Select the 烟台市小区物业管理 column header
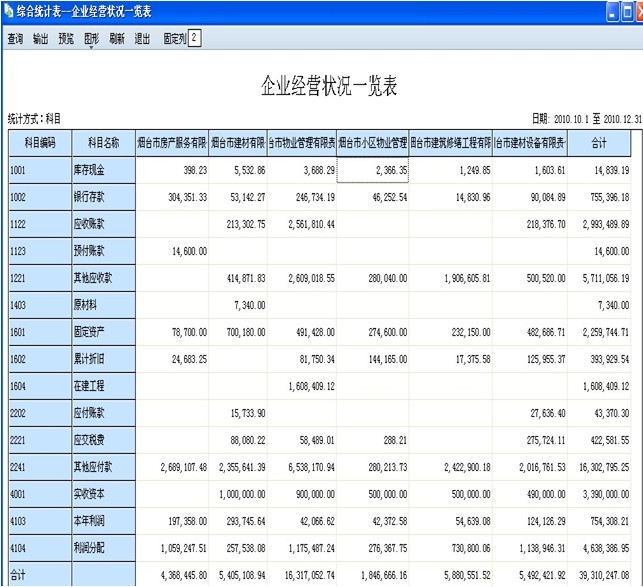 372,143
